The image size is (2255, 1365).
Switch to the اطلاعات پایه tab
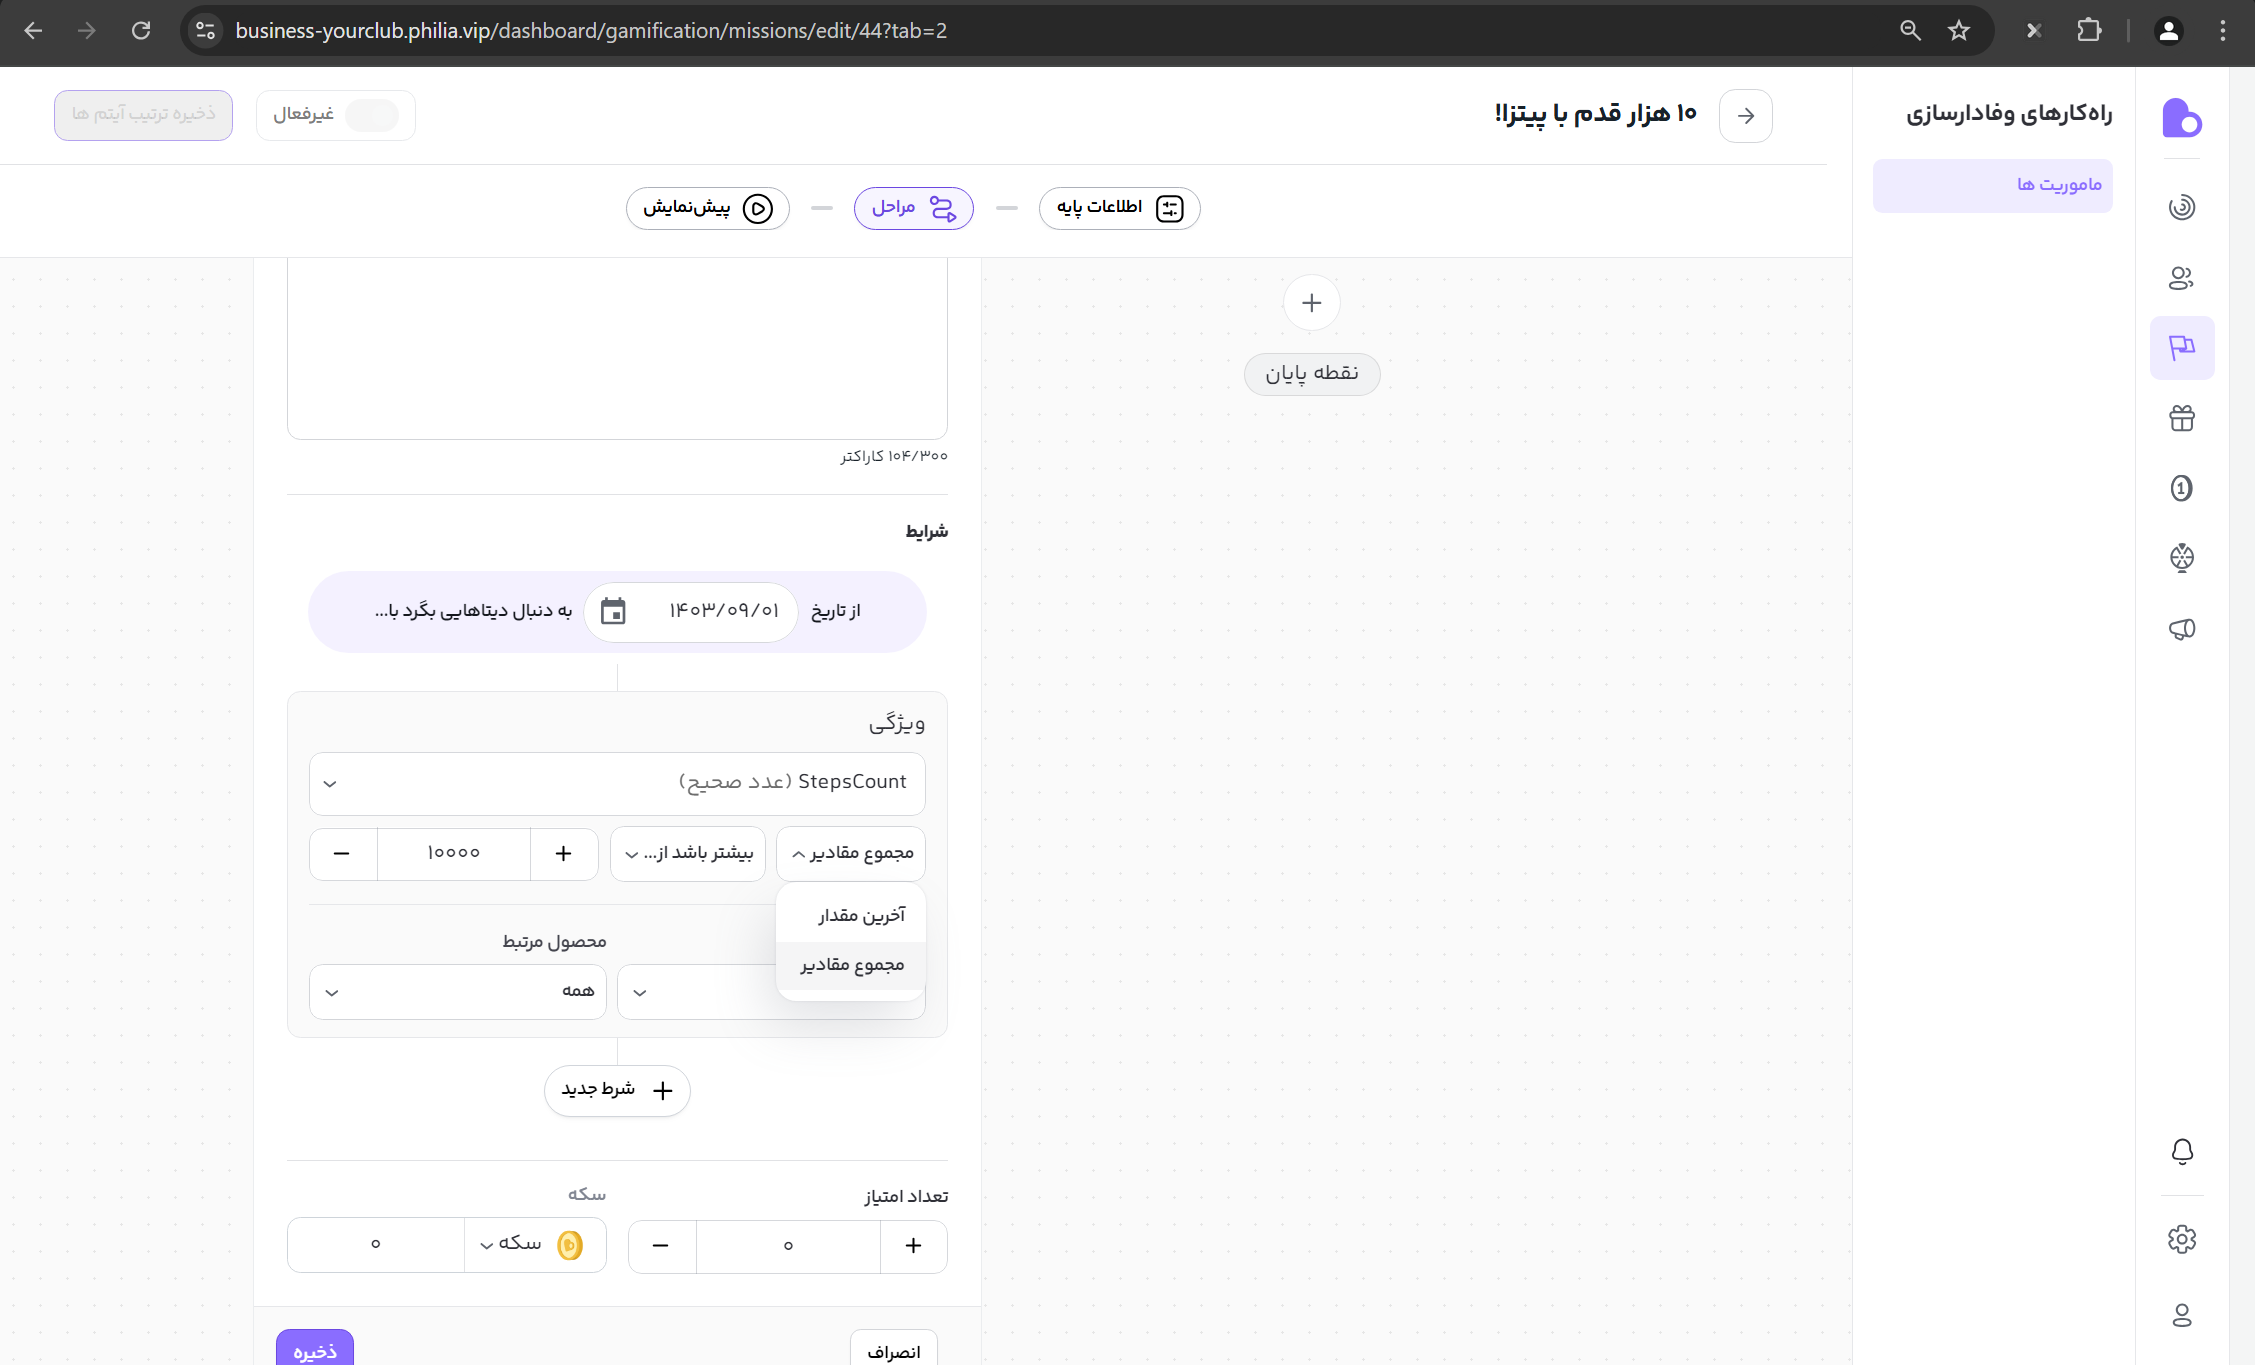tap(1119, 208)
